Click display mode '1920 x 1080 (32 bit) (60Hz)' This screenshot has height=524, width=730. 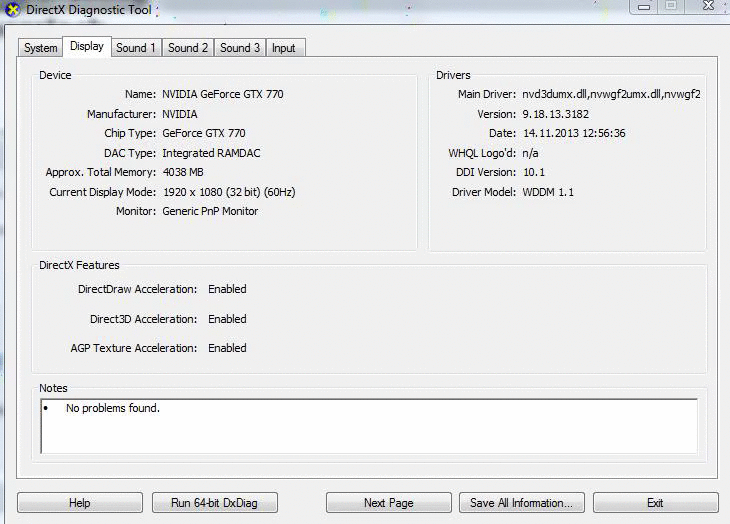229,192
